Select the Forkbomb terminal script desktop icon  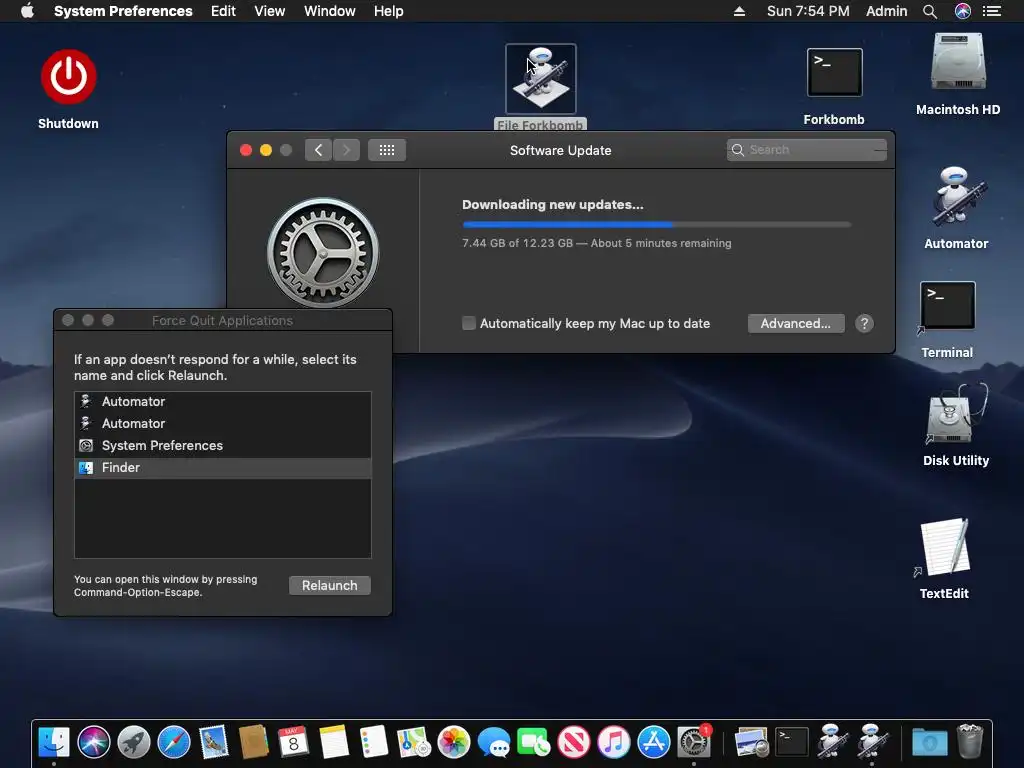[834, 72]
